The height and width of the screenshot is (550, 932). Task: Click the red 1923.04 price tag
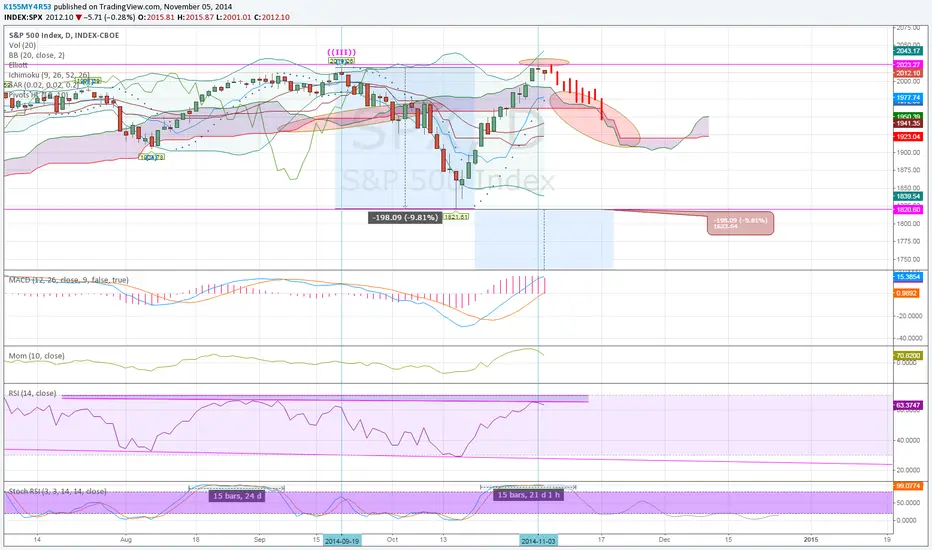908,137
